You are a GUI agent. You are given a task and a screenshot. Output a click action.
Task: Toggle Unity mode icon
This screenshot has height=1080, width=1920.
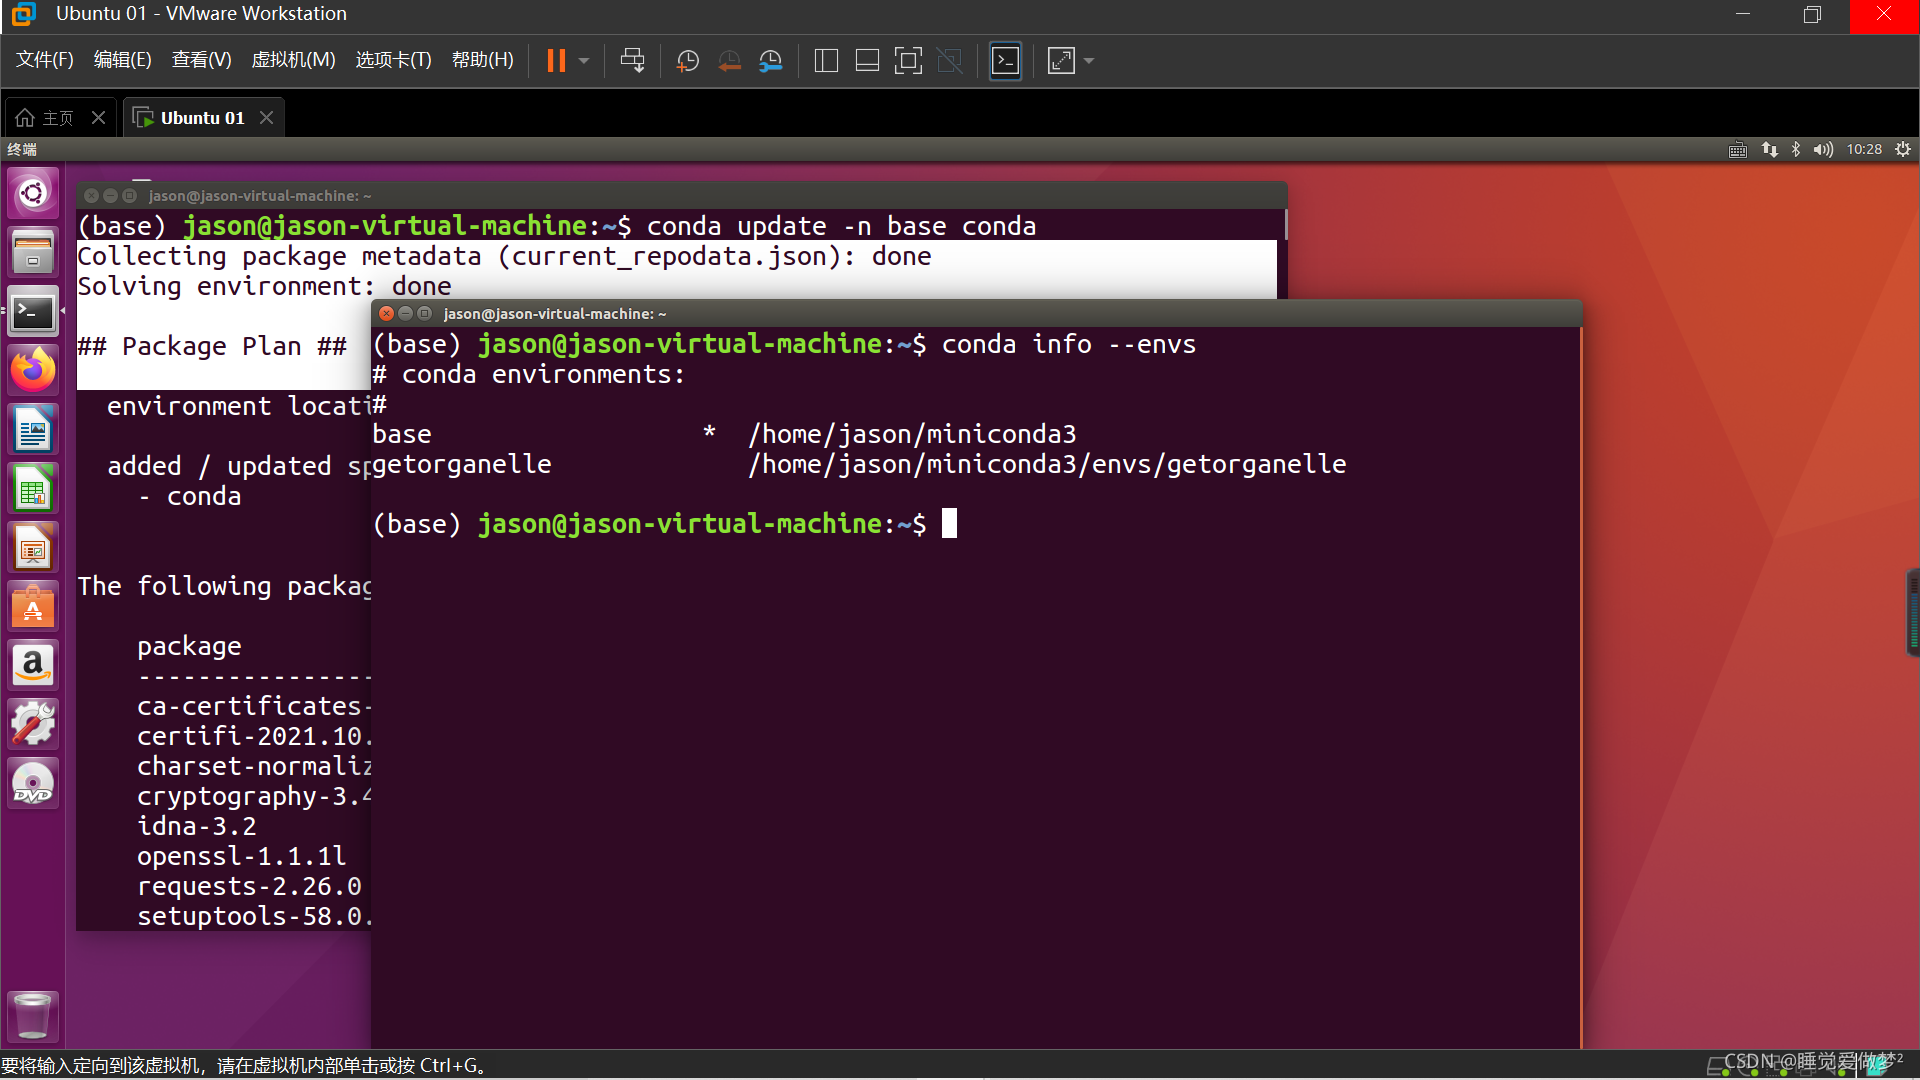coord(949,61)
